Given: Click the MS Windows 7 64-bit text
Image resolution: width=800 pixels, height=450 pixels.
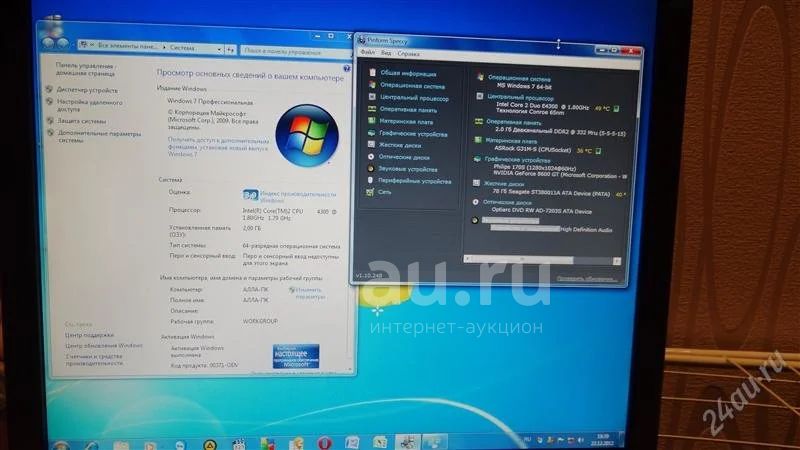Looking at the screenshot, I should [524, 87].
